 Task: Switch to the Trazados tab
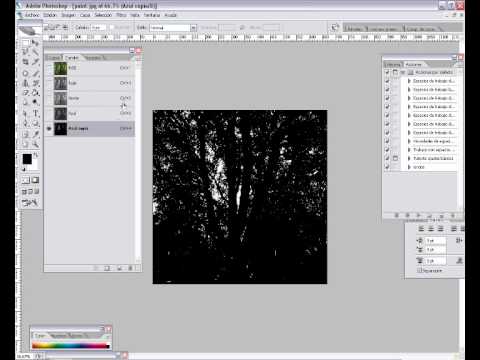[x=94, y=58]
